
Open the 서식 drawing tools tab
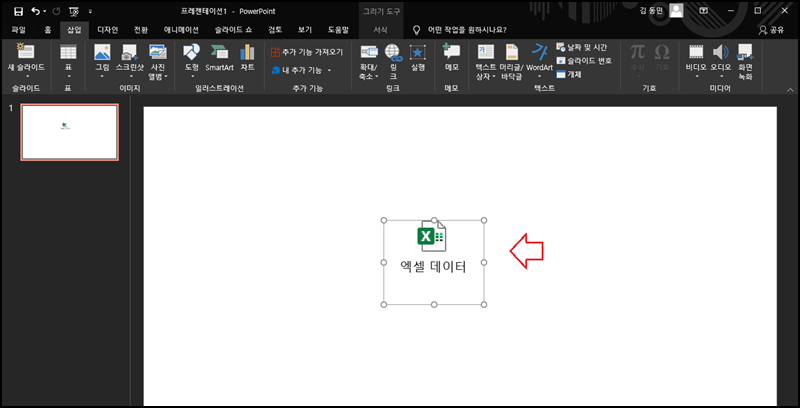click(380, 30)
